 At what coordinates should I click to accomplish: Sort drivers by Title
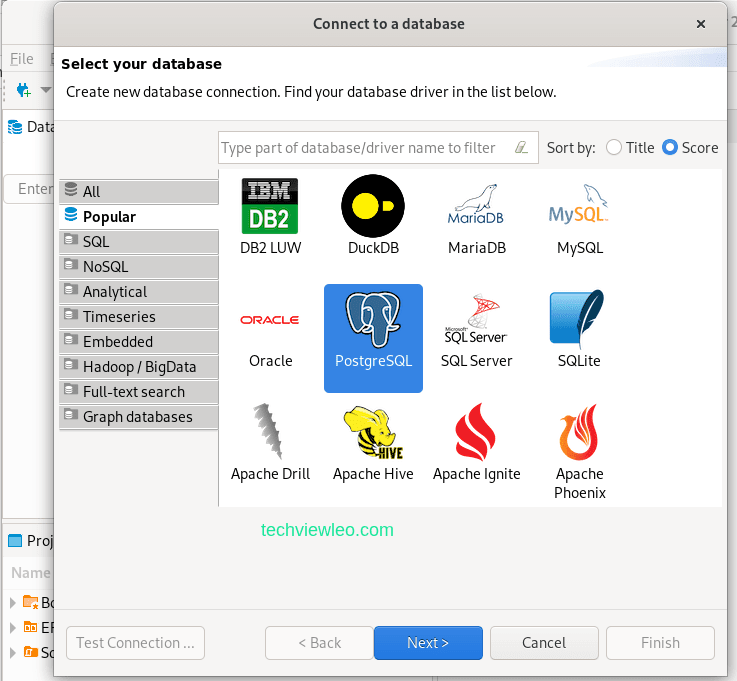pos(630,148)
